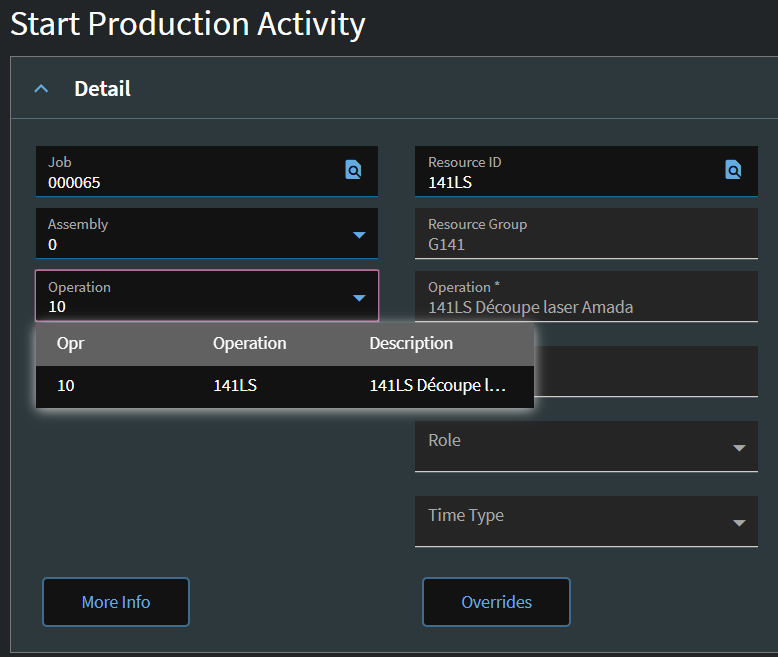Toggle the Operation dropdown arrow

click(359, 297)
